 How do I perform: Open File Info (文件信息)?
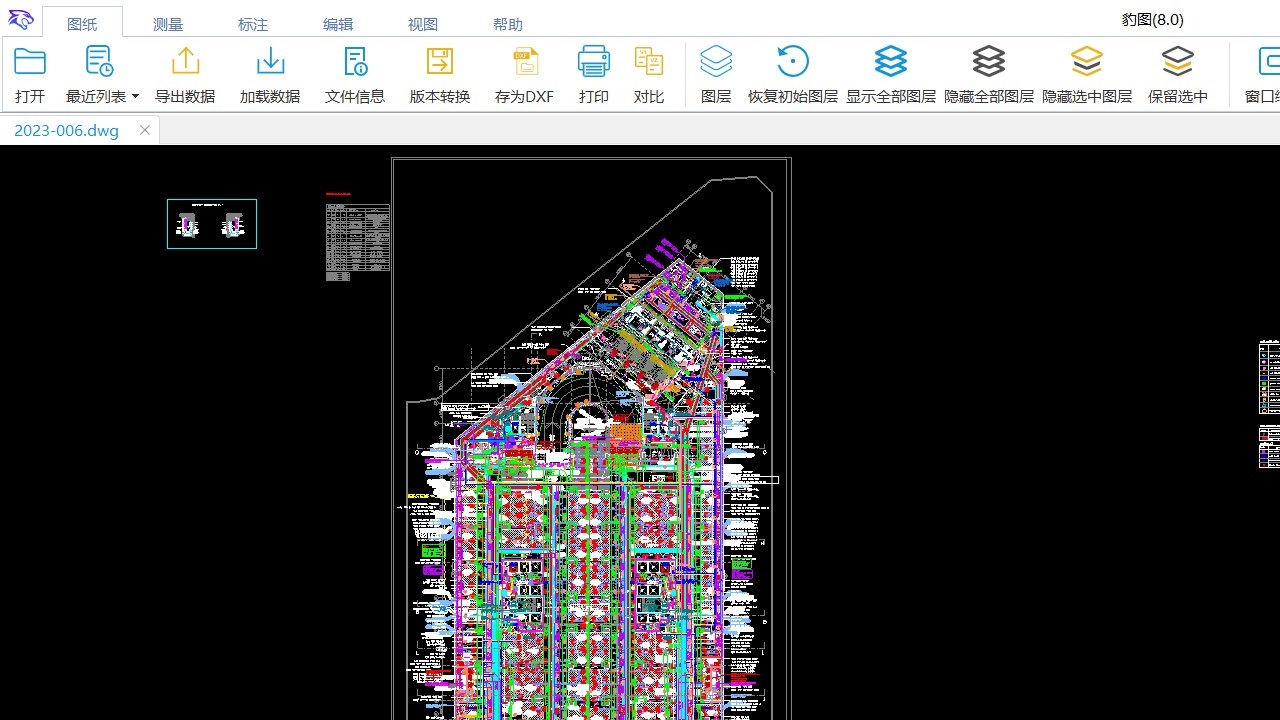tap(355, 62)
